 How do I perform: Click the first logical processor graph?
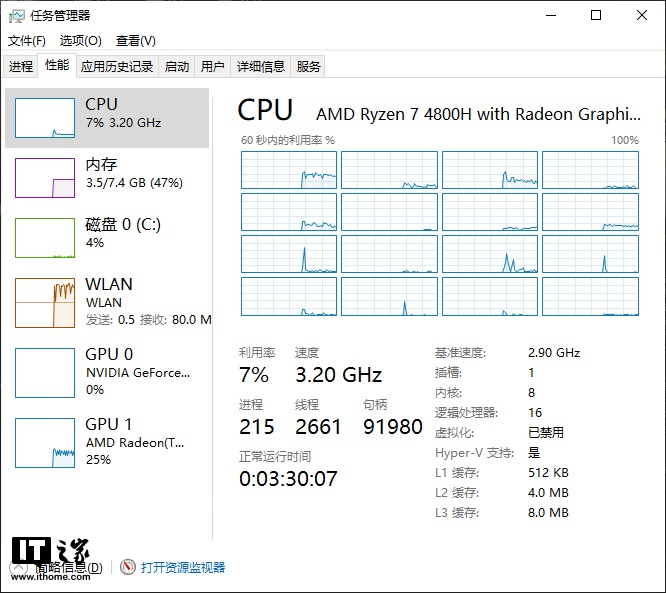(289, 170)
